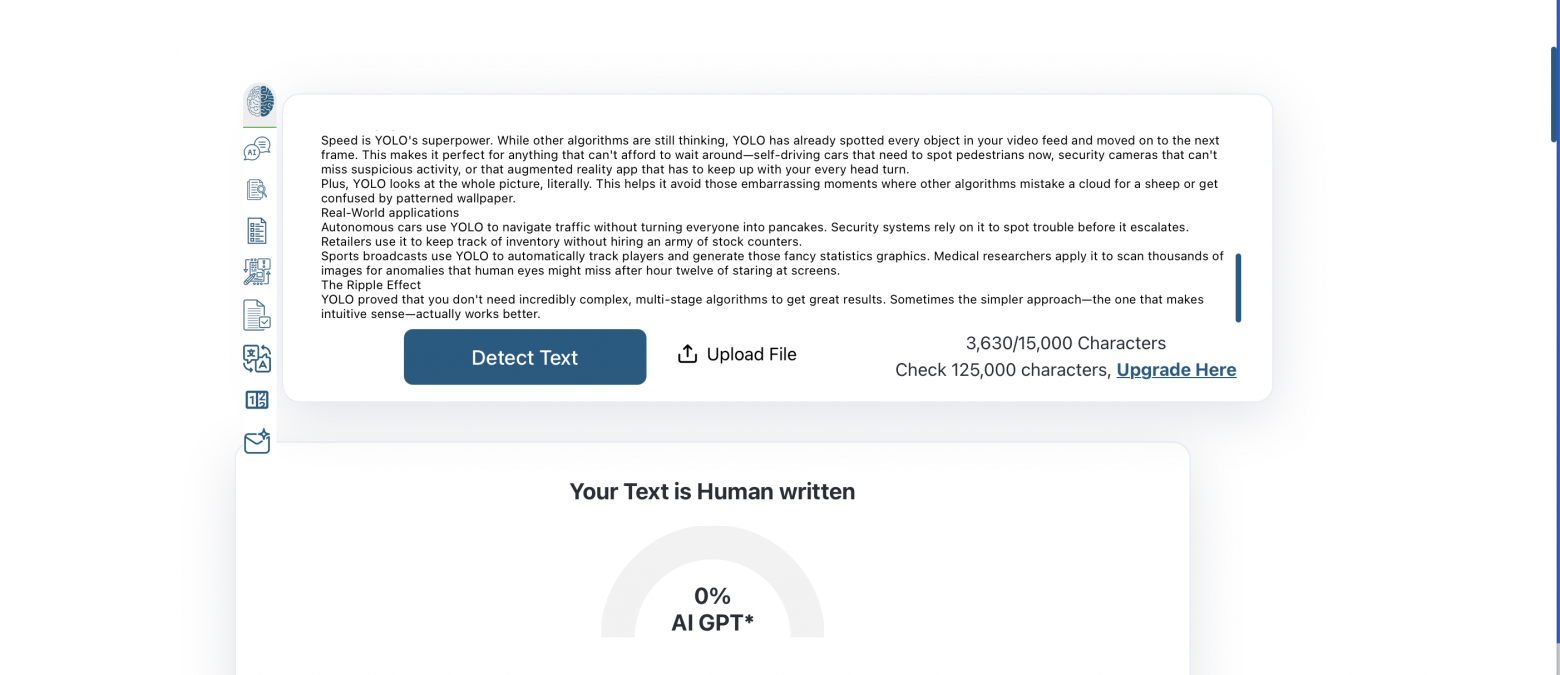Select the edit and rewrite tool icon
This screenshot has height=675, width=1560.
click(x=257, y=272)
